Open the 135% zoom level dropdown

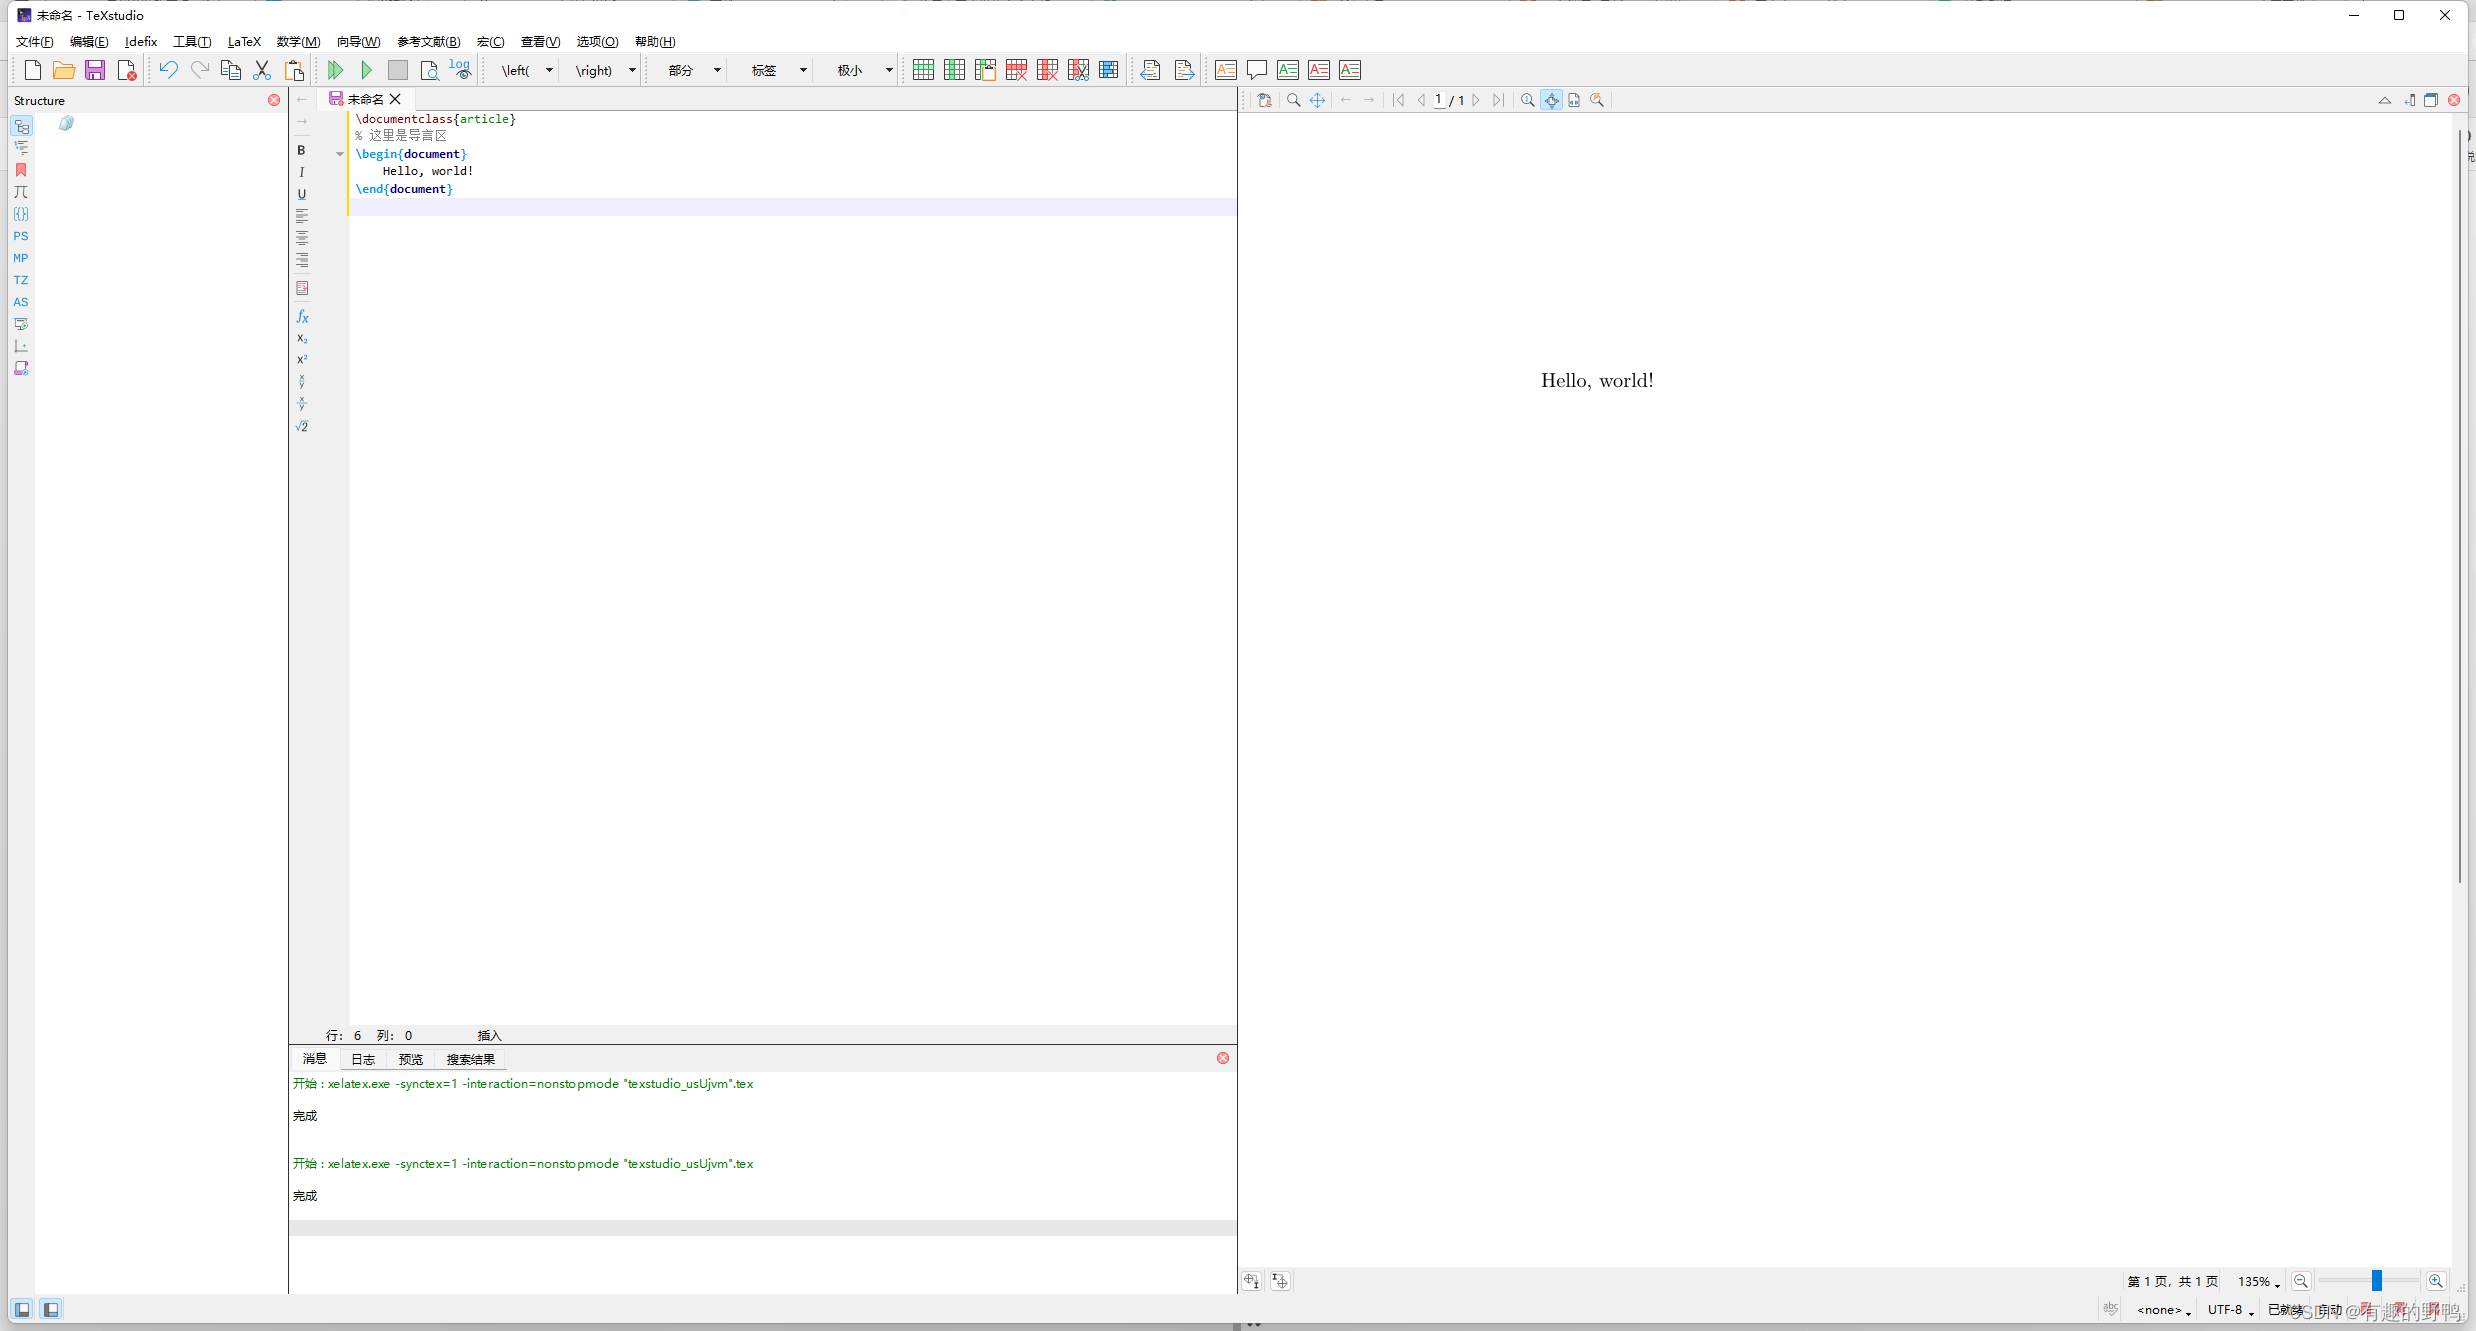(x=2259, y=1281)
